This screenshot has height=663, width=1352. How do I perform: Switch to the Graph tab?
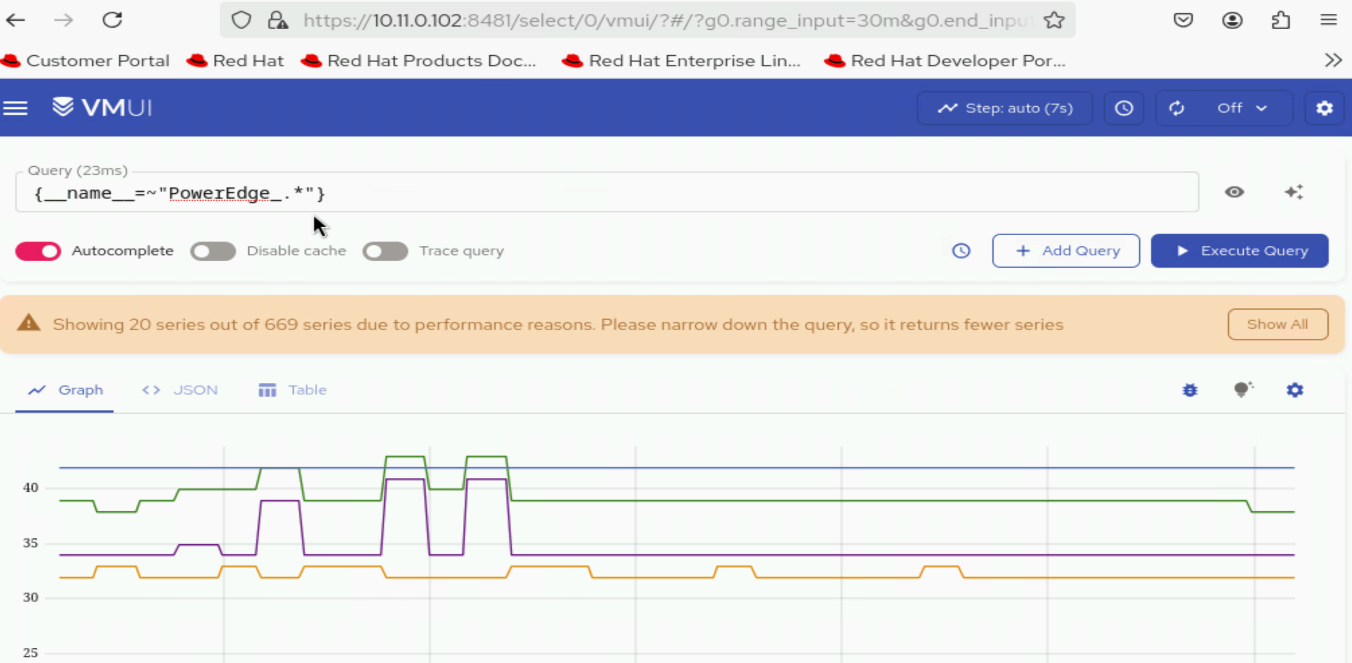point(65,390)
